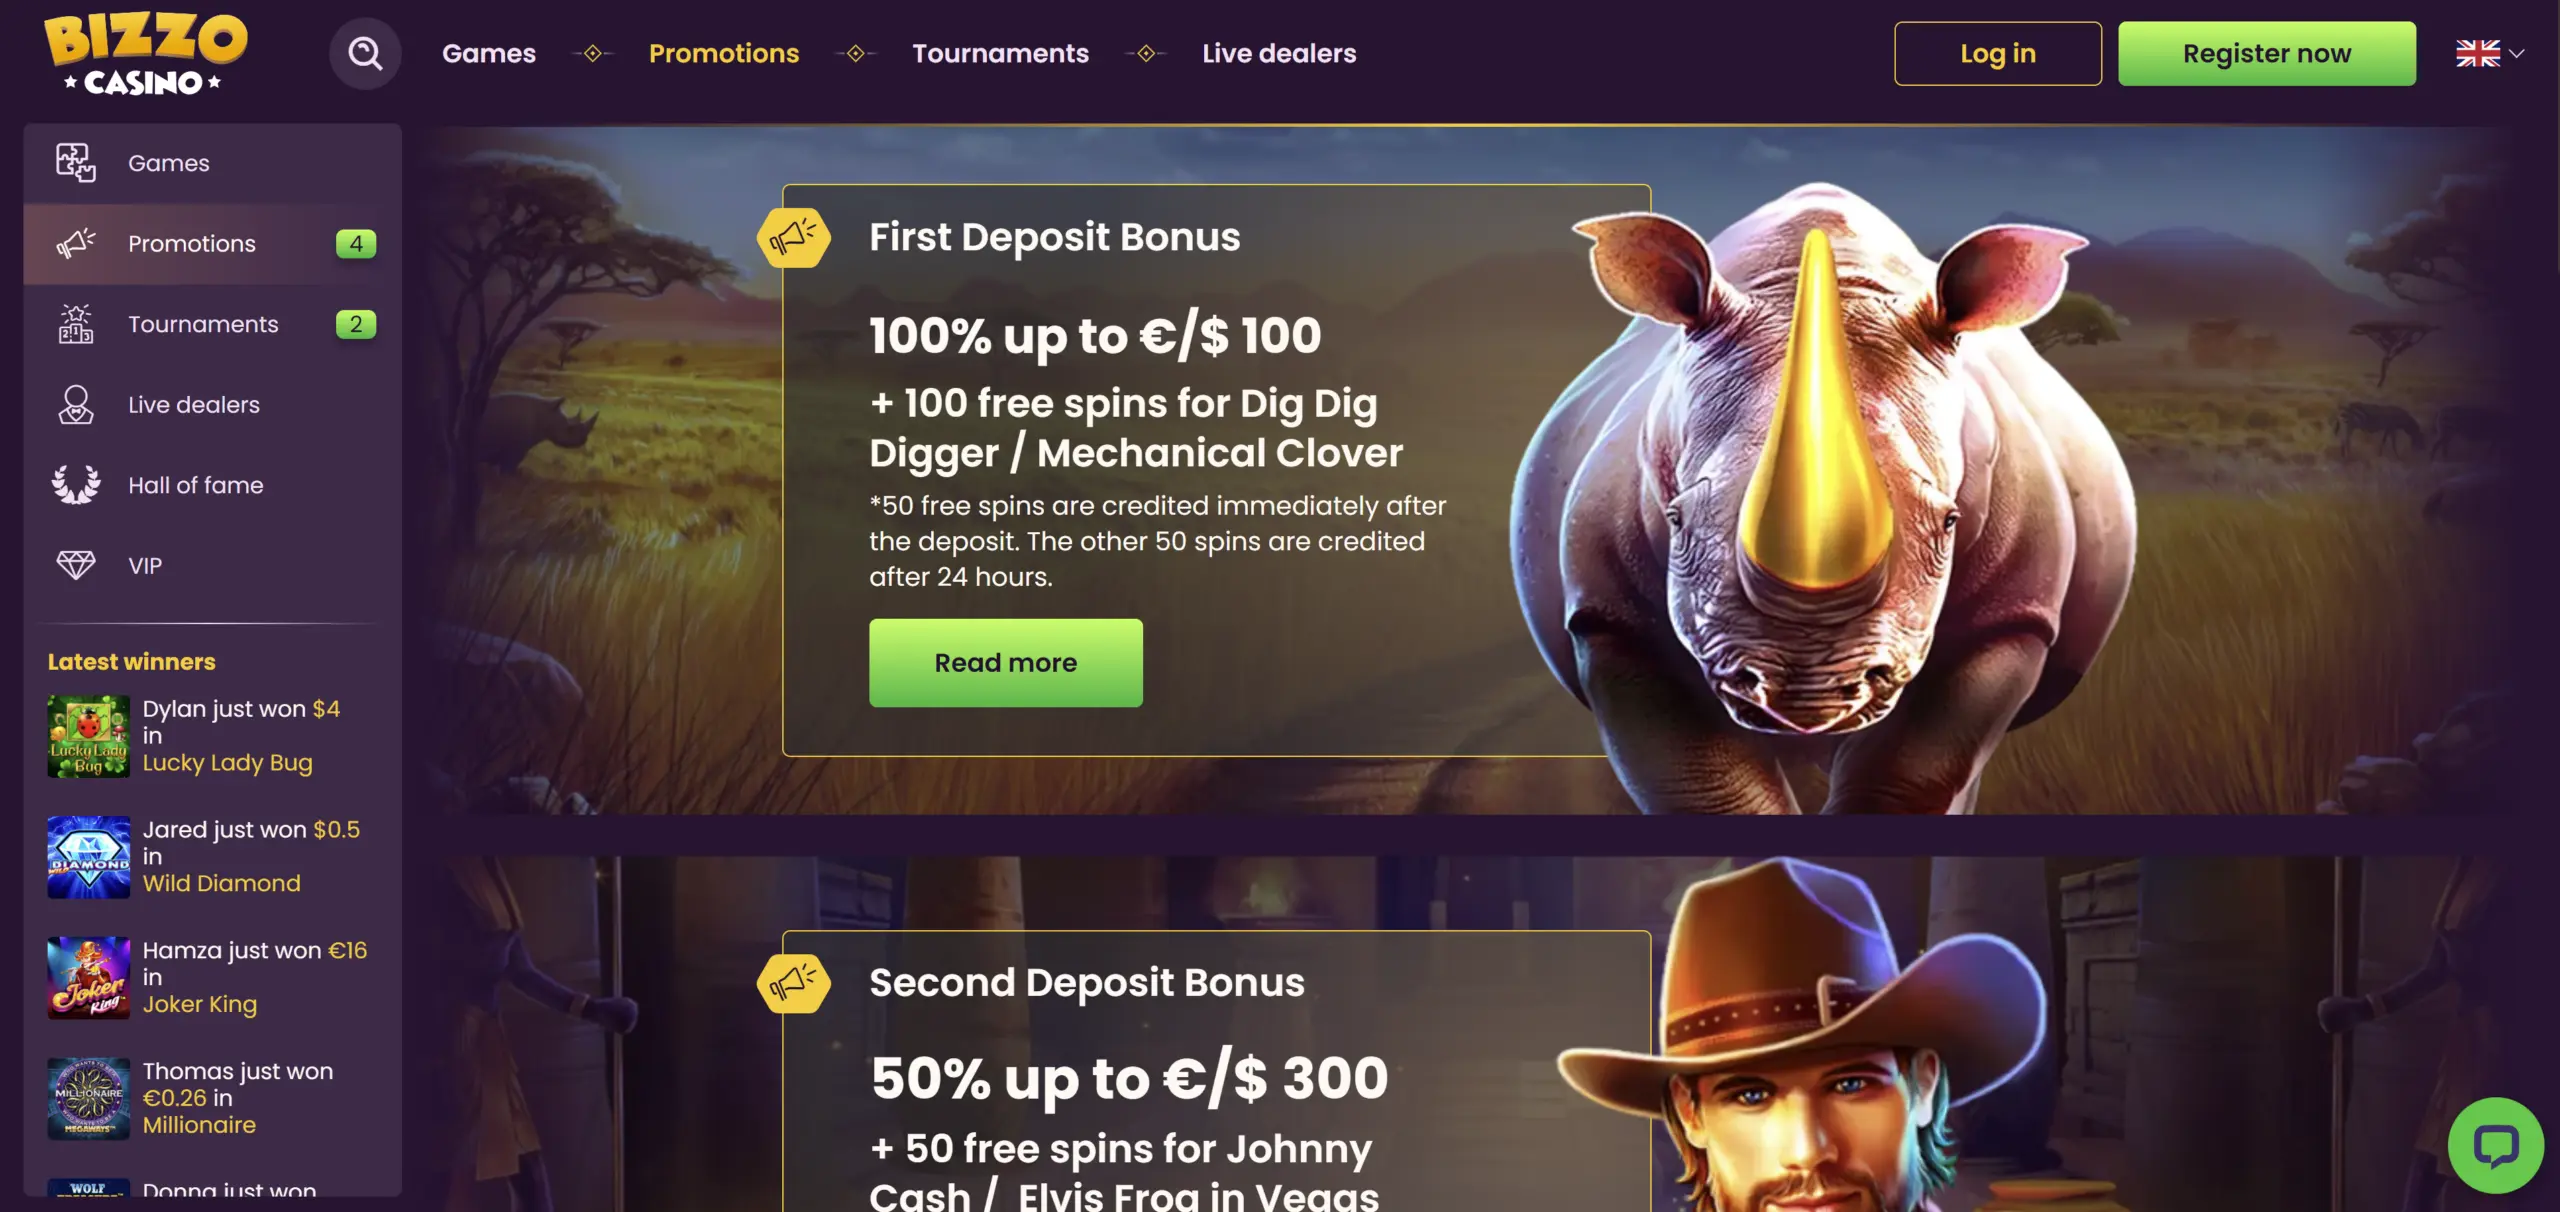Go to Tournaments in the top menu
Viewport: 2560px width, 1212px height.
click(1000, 53)
